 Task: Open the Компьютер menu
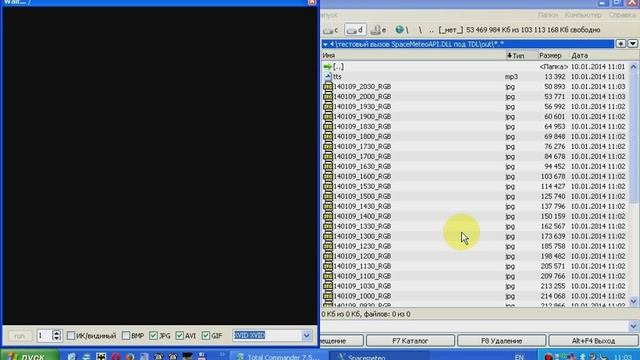tap(583, 15)
